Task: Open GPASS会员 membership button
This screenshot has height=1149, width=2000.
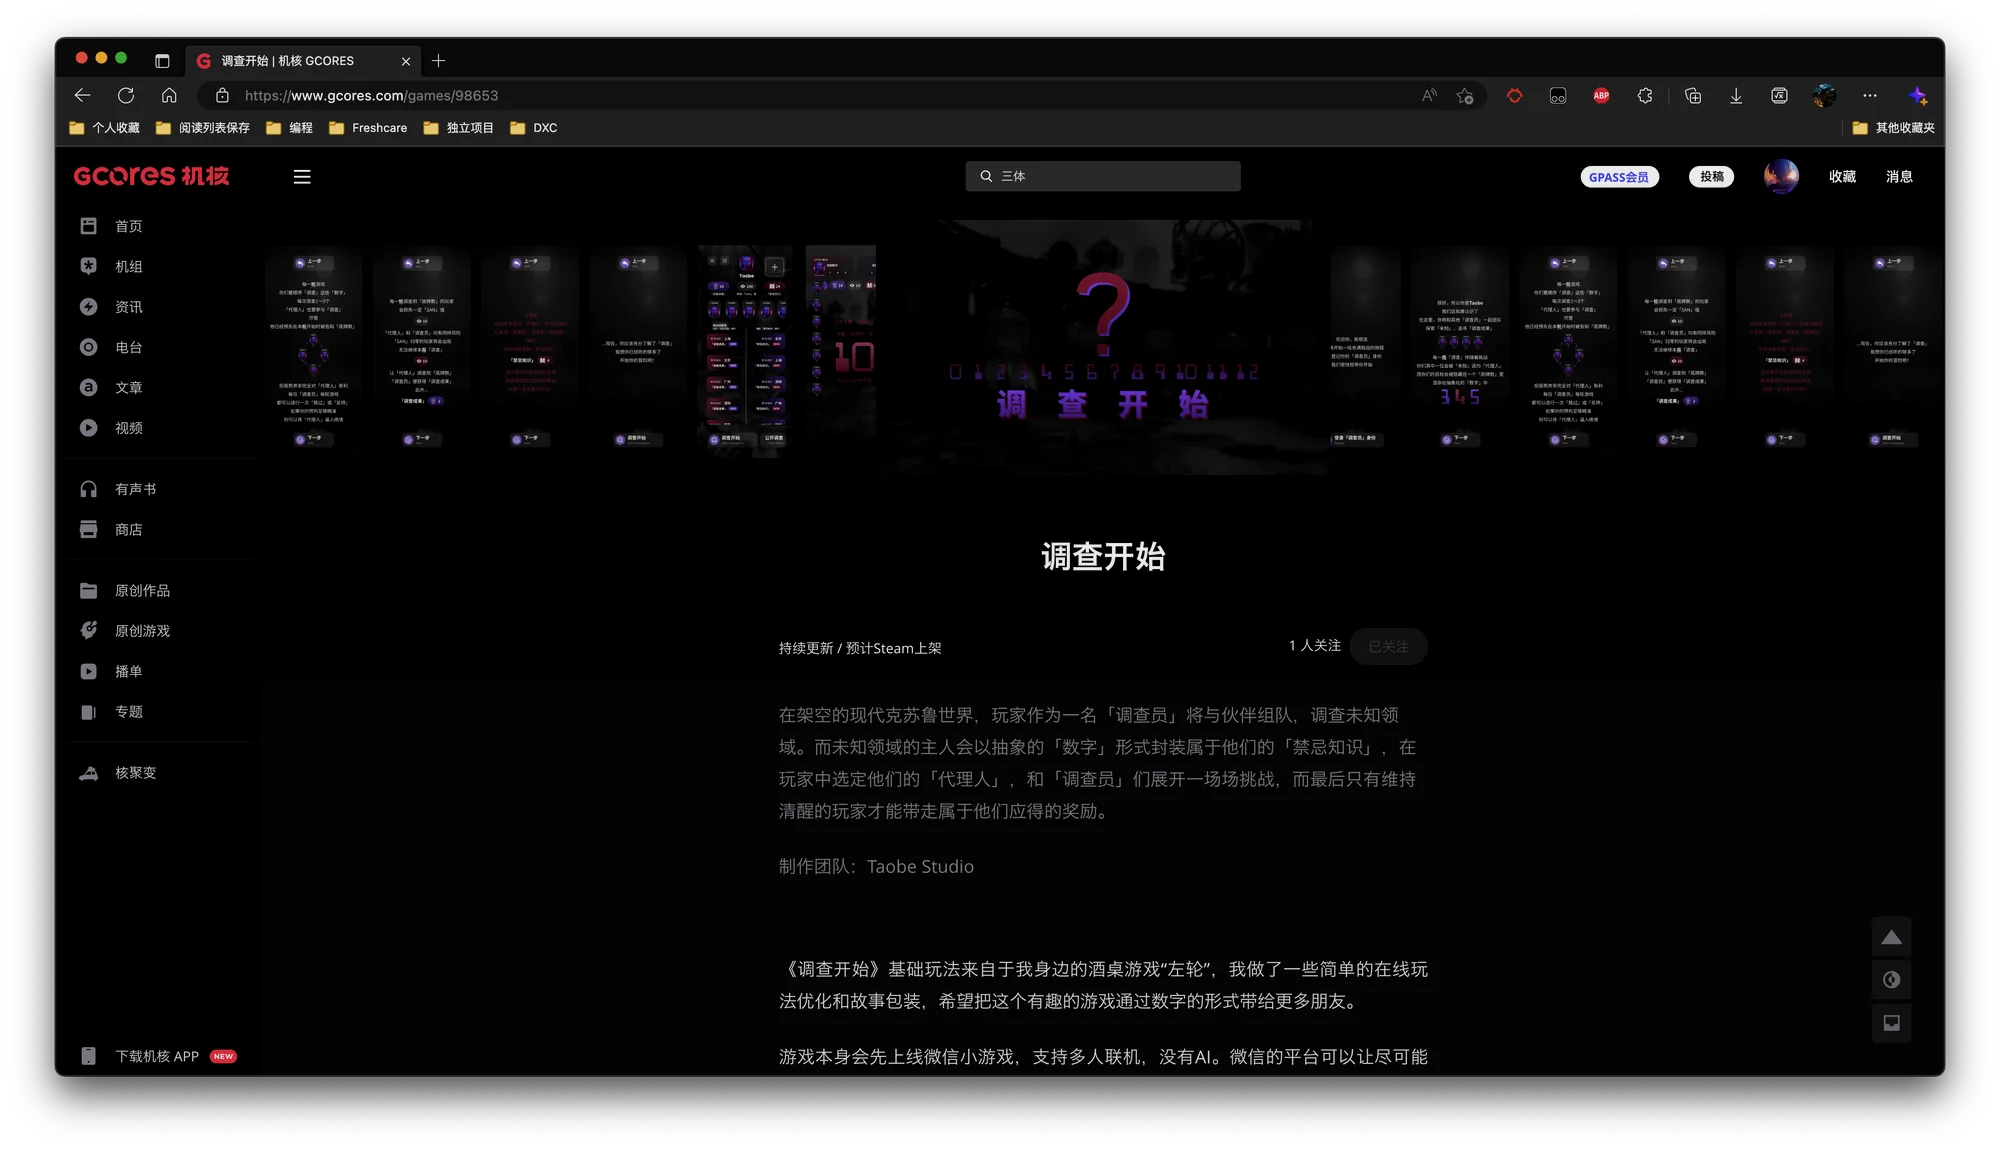Action: (1619, 177)
